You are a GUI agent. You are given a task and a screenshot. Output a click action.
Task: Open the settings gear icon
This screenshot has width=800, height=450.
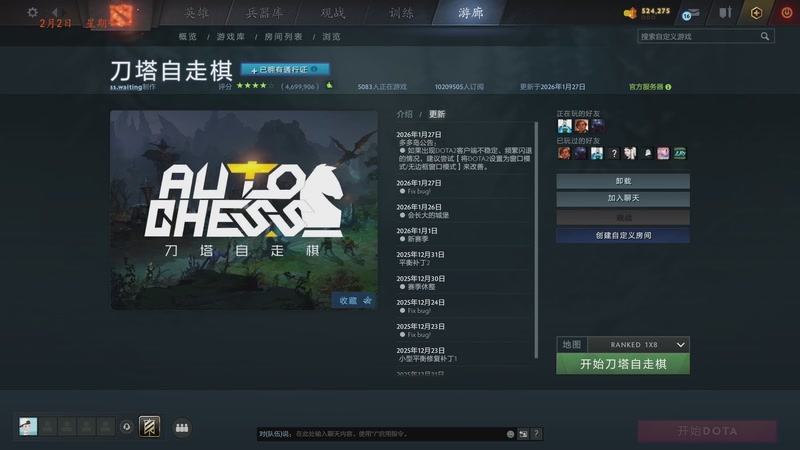[32, 12]
